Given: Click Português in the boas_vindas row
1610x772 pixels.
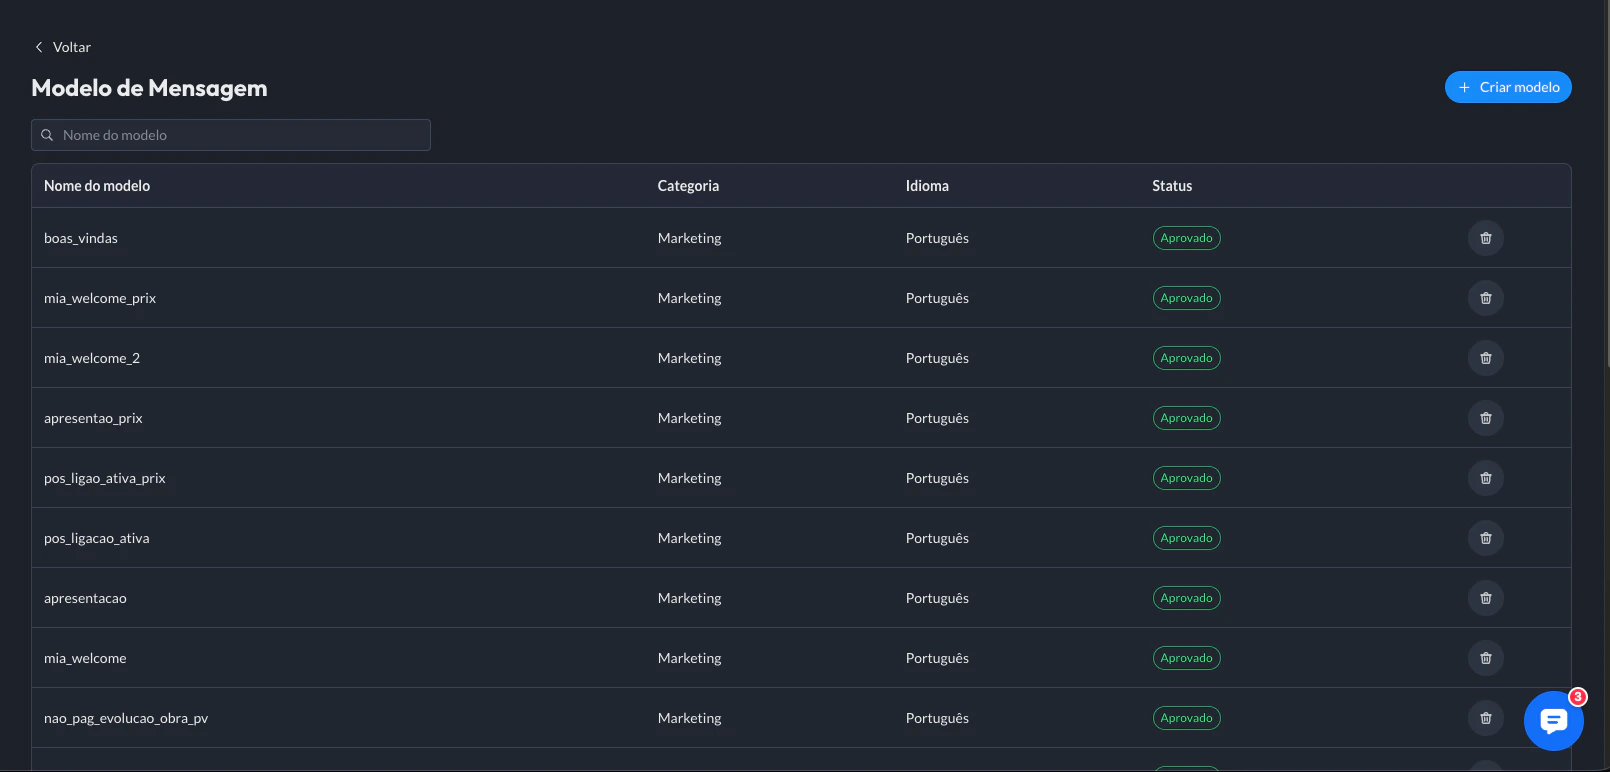Looking at the screenshot, I should [937, 238].
